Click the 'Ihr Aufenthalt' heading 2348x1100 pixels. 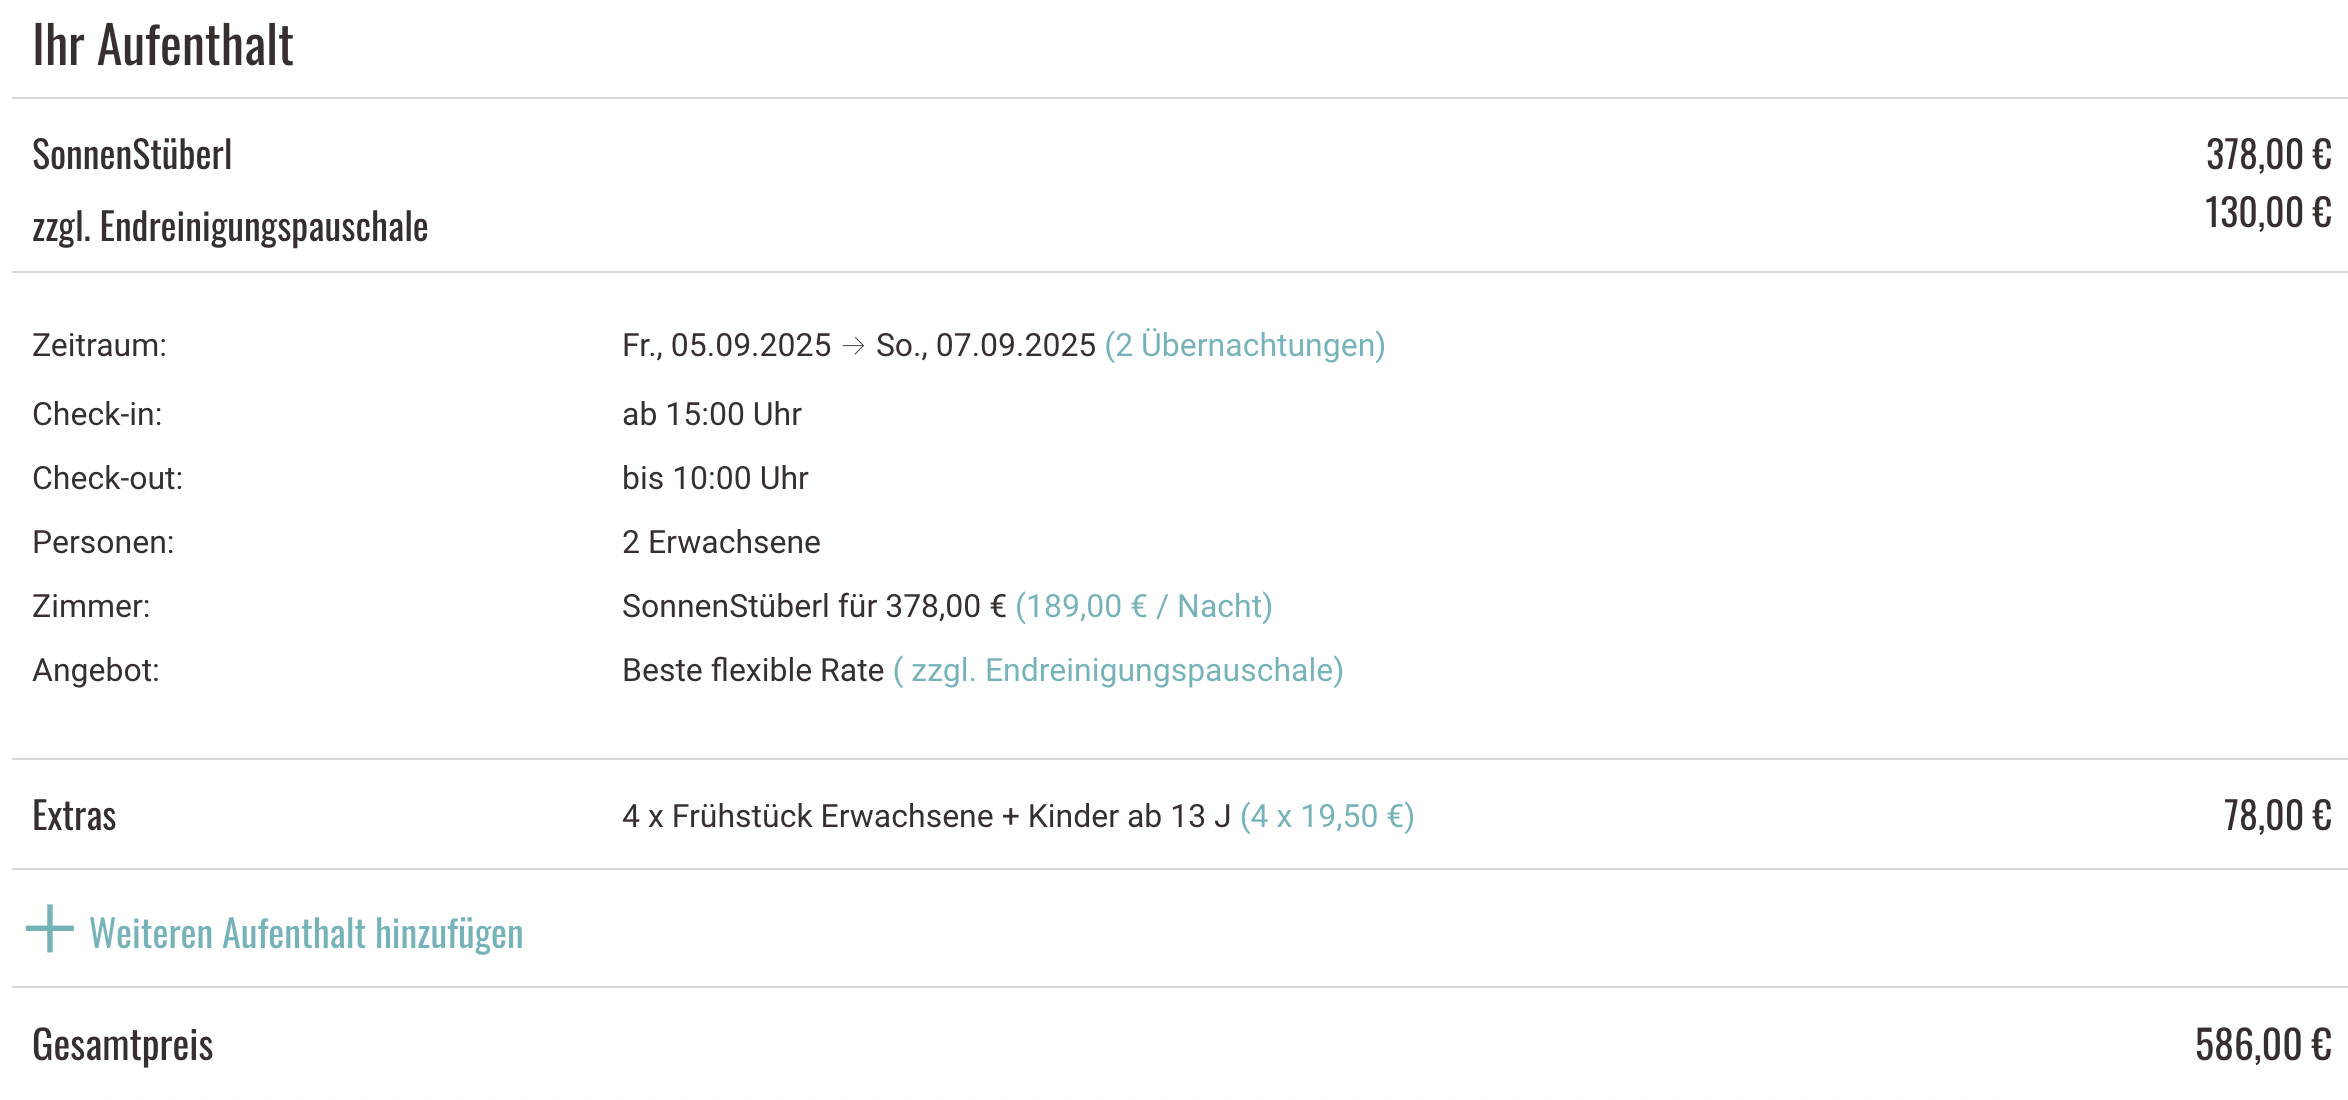coord(163,45)
